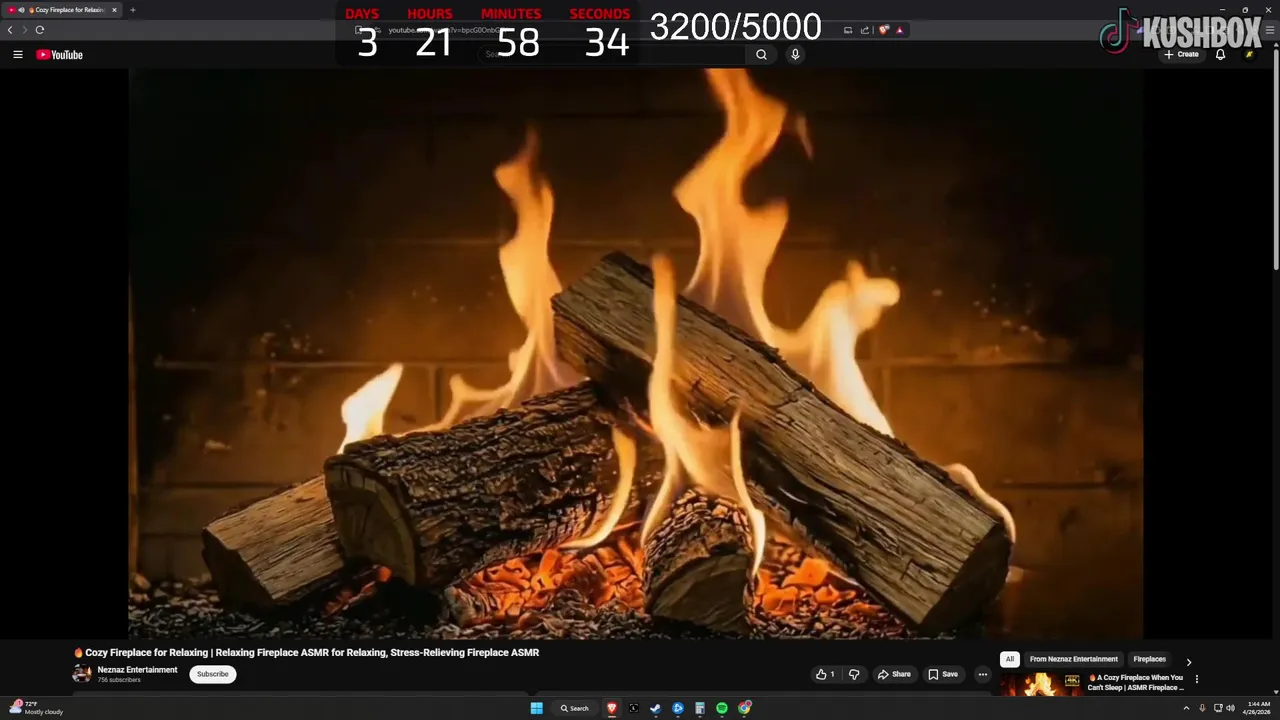Open the recommended Cozy Fireplace 4K thumbnail
1280x720 pixels.
click(x=1041, y=684)
